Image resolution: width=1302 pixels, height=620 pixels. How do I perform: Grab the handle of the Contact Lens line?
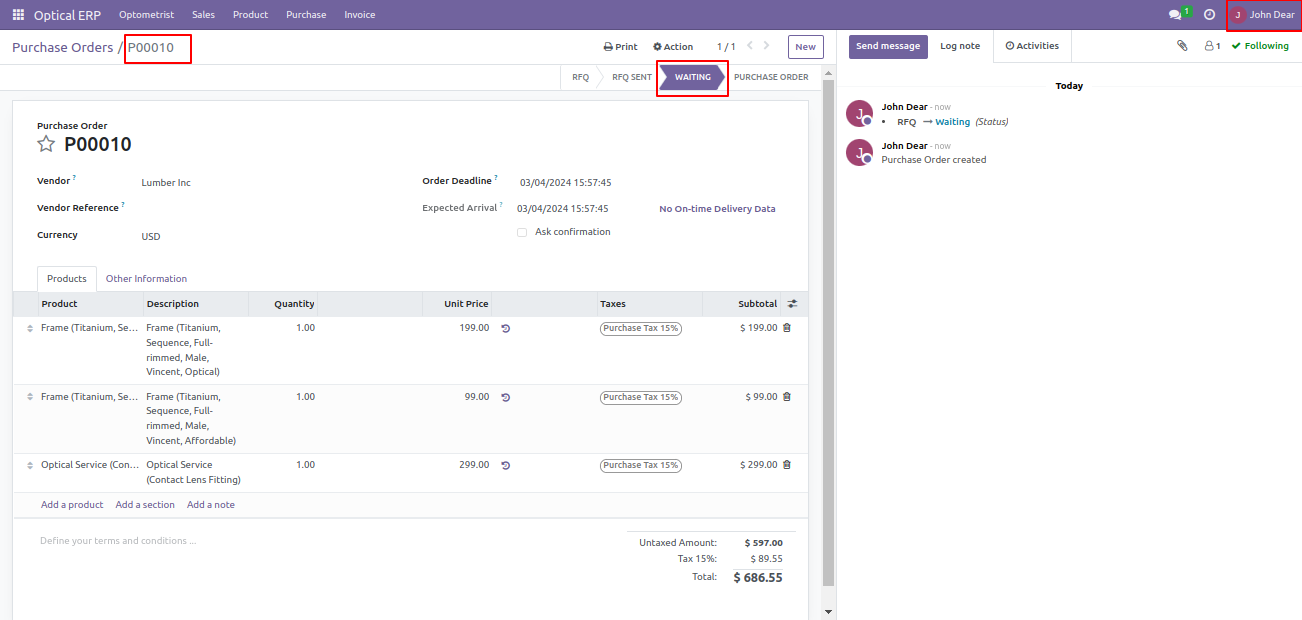(x=30, y=465)
